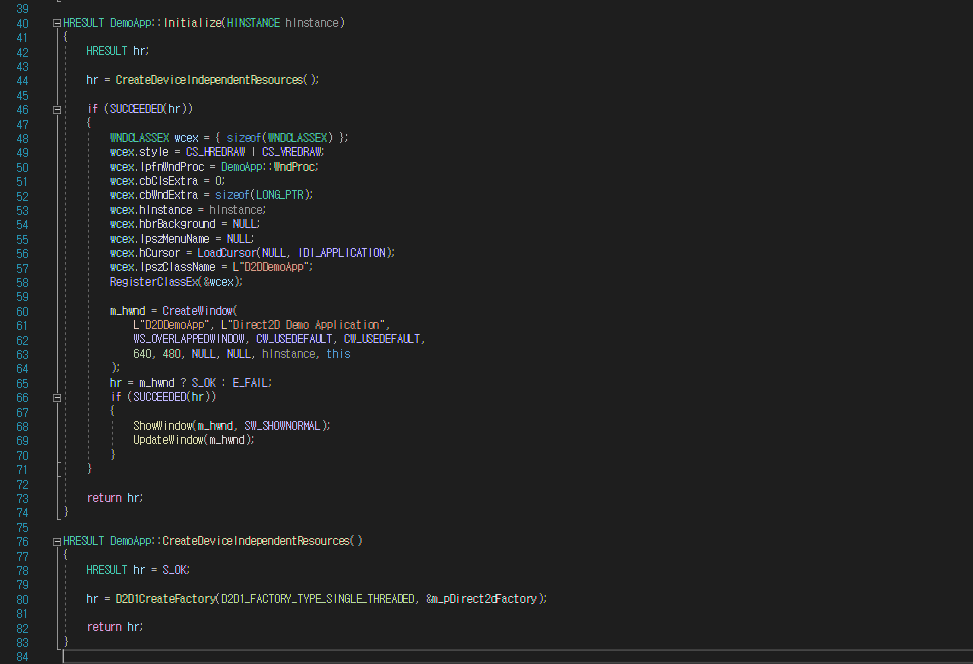Click DemoApp::WndProc on line 50
The width and height of the screenshot is (973, 664).
(268, 167)
